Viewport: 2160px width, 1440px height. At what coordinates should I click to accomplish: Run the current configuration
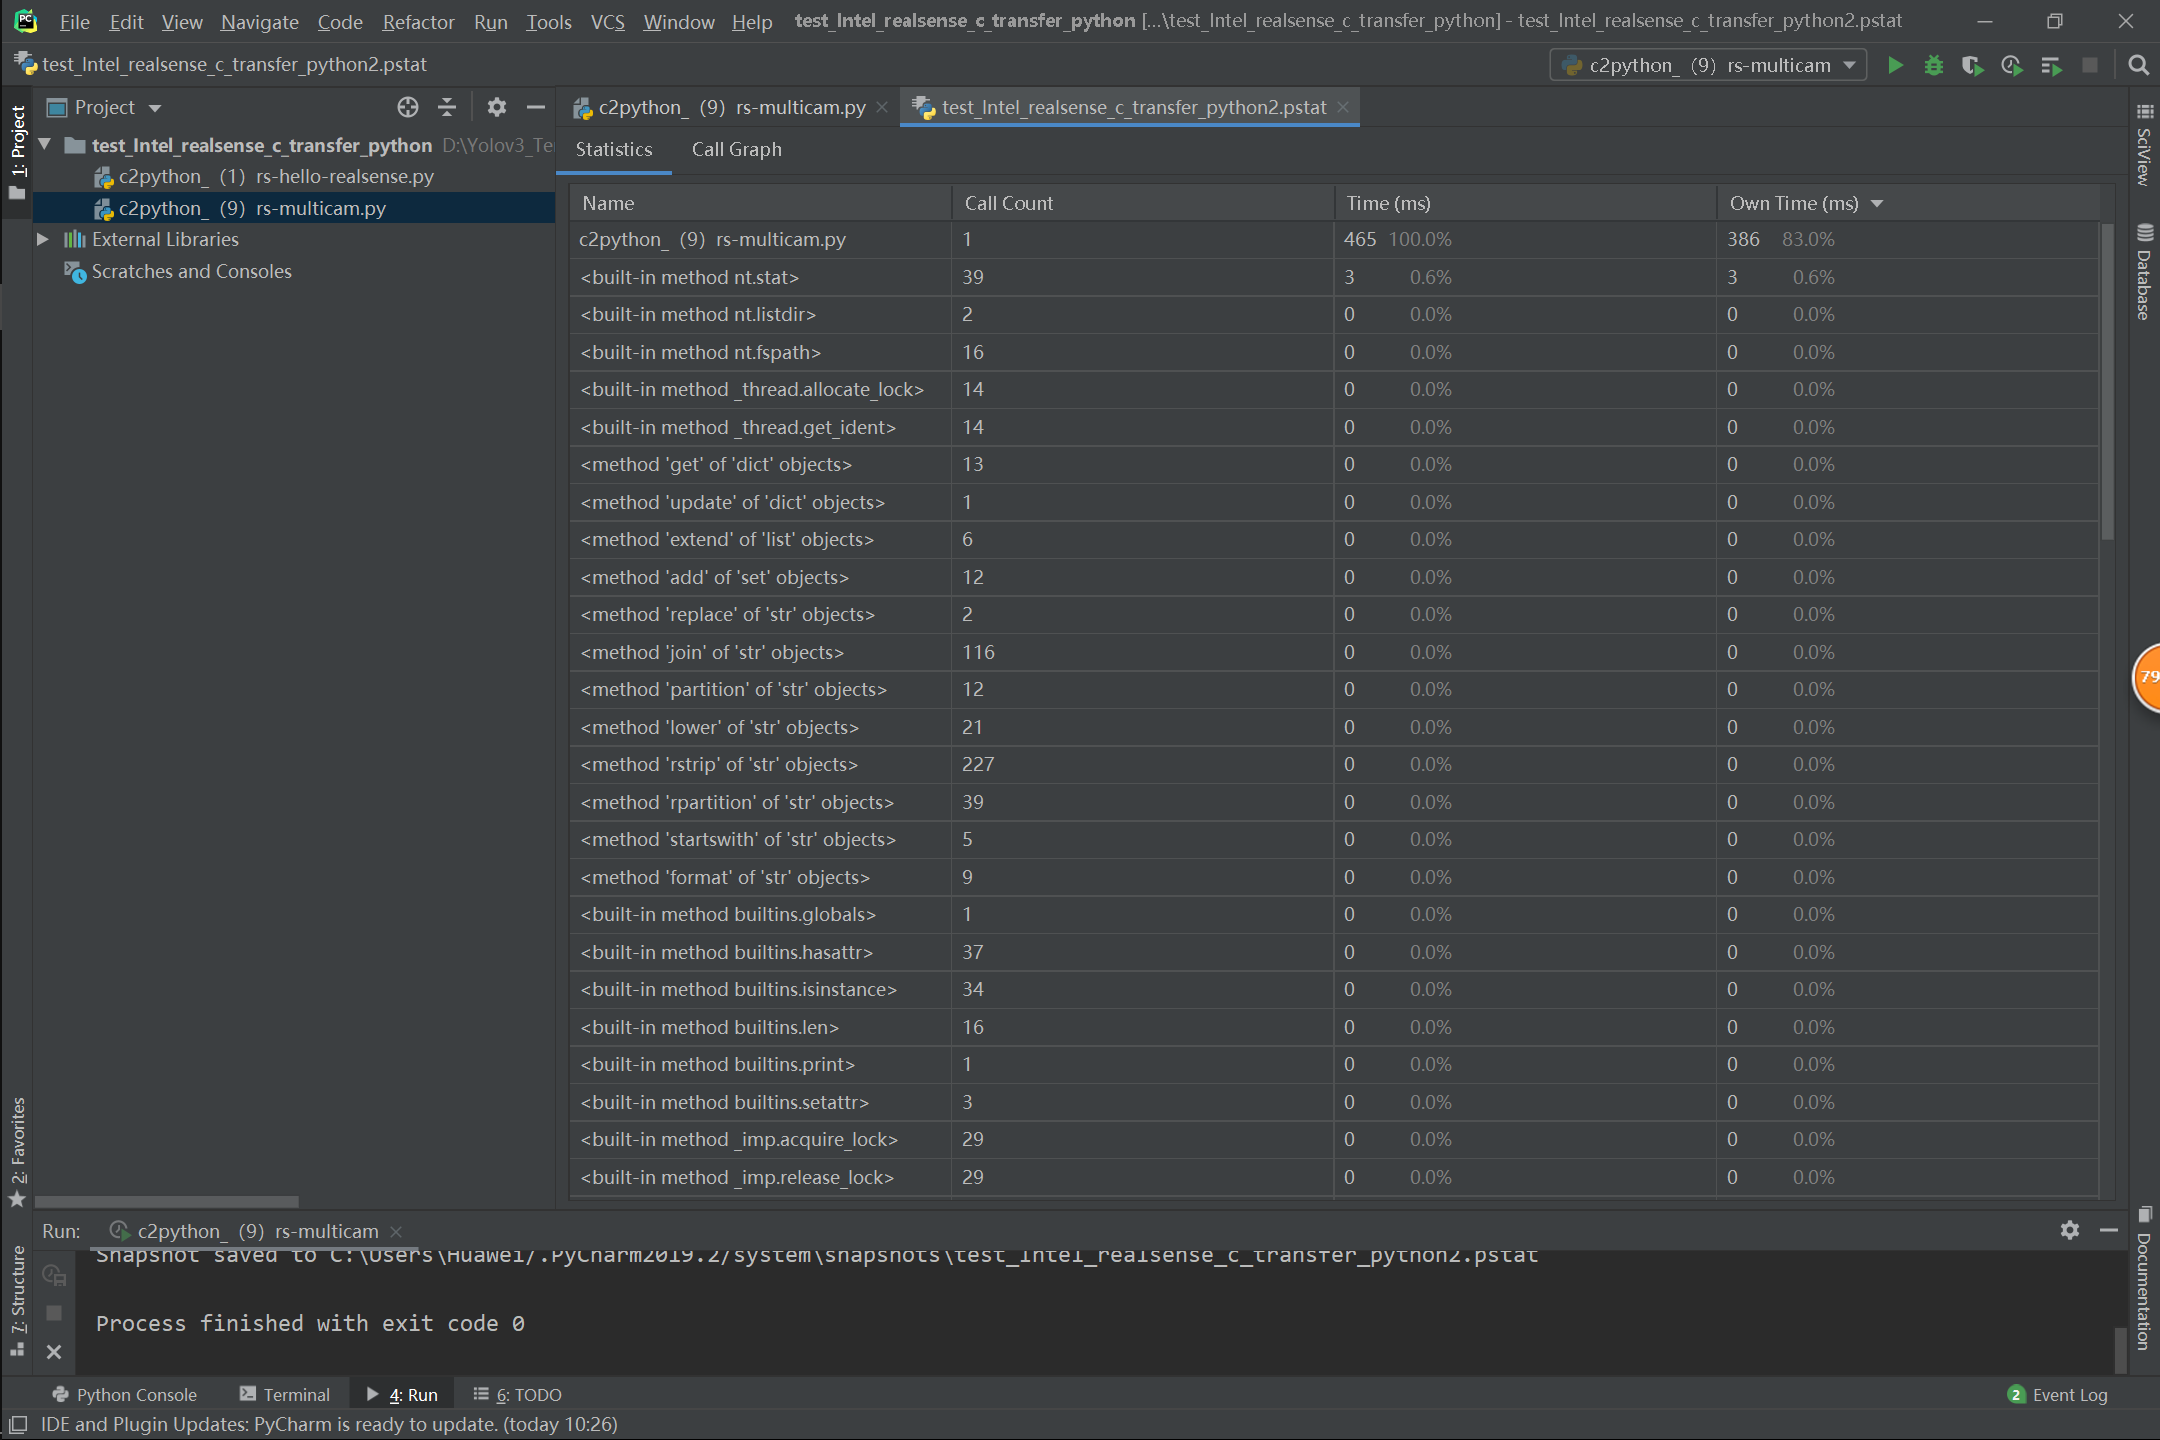click(x=1895, y=65)
